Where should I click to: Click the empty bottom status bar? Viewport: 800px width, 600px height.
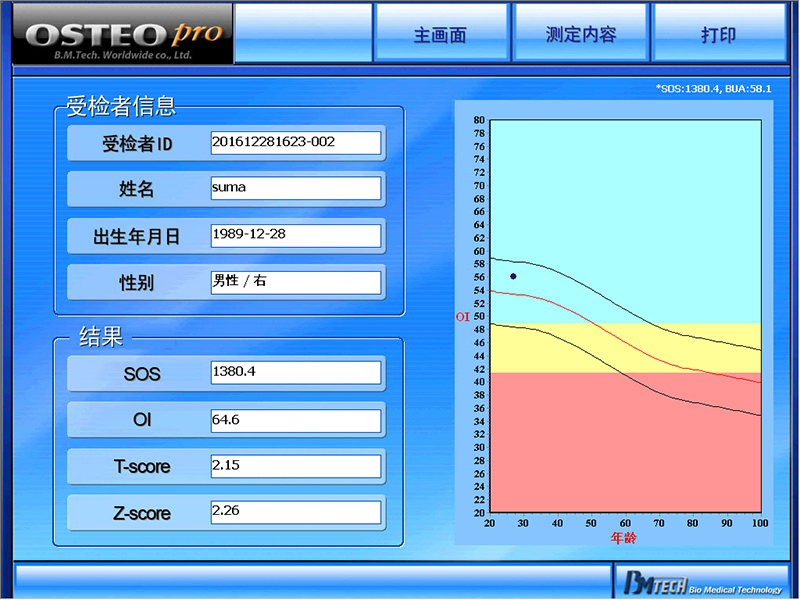[312, 580]
